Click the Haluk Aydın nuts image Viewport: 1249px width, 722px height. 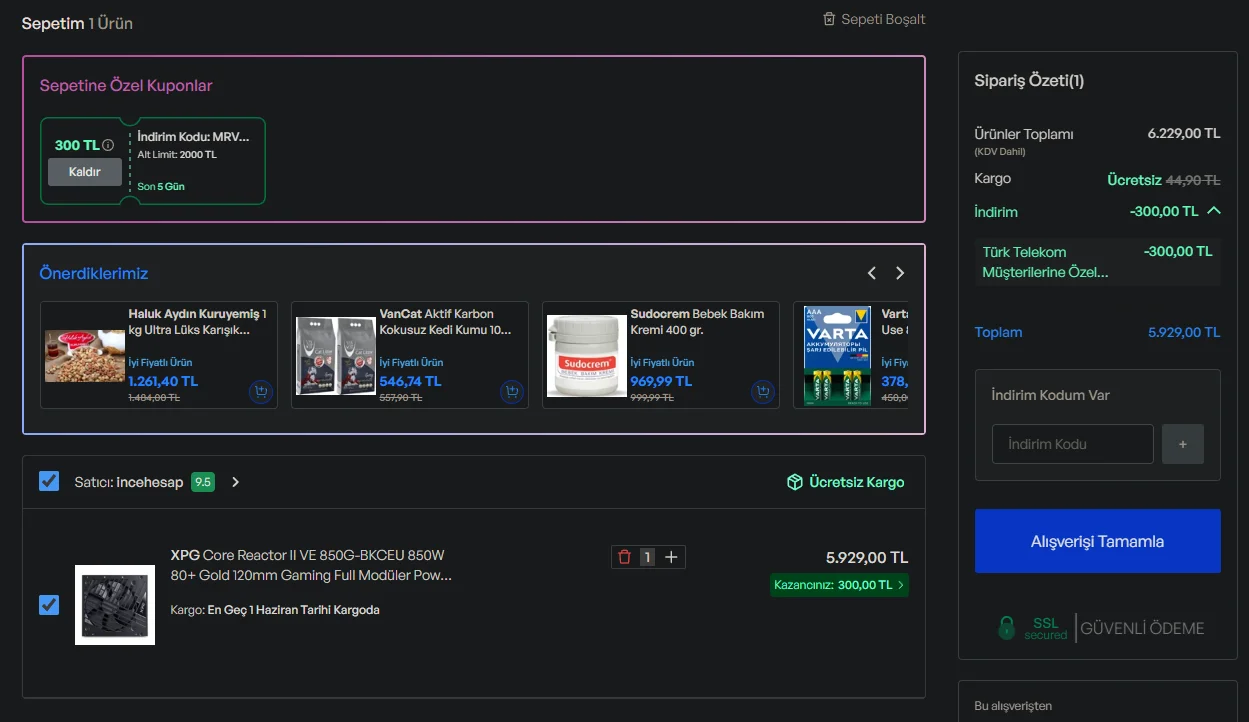[x=85, y=356]
